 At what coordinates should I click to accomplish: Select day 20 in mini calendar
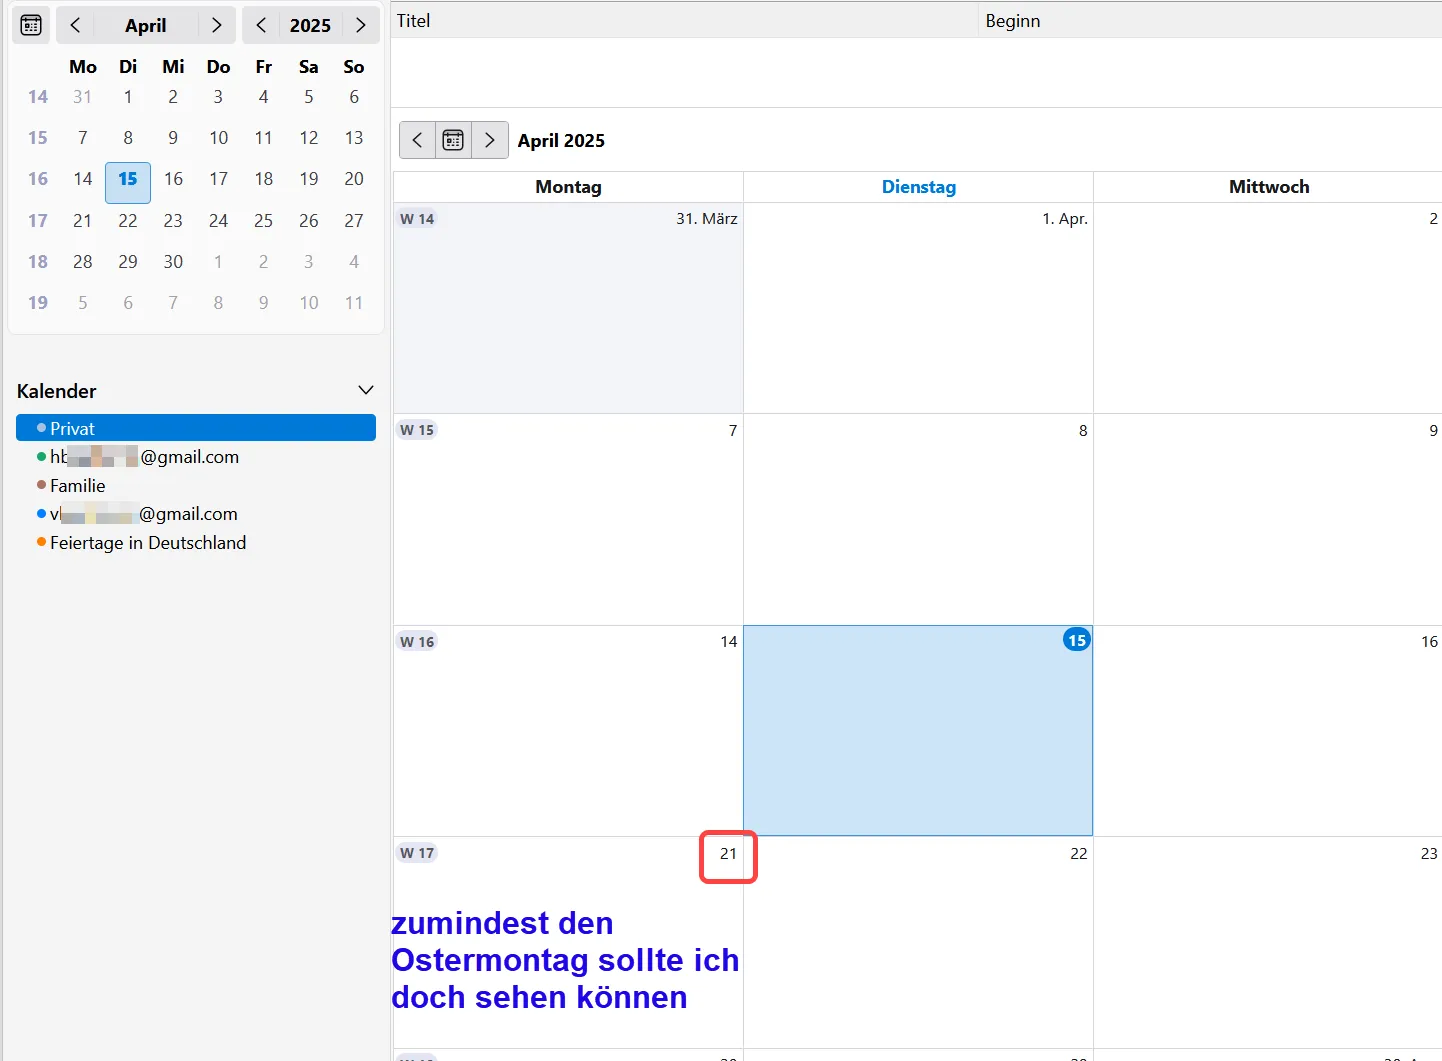[x=354, y=179]
